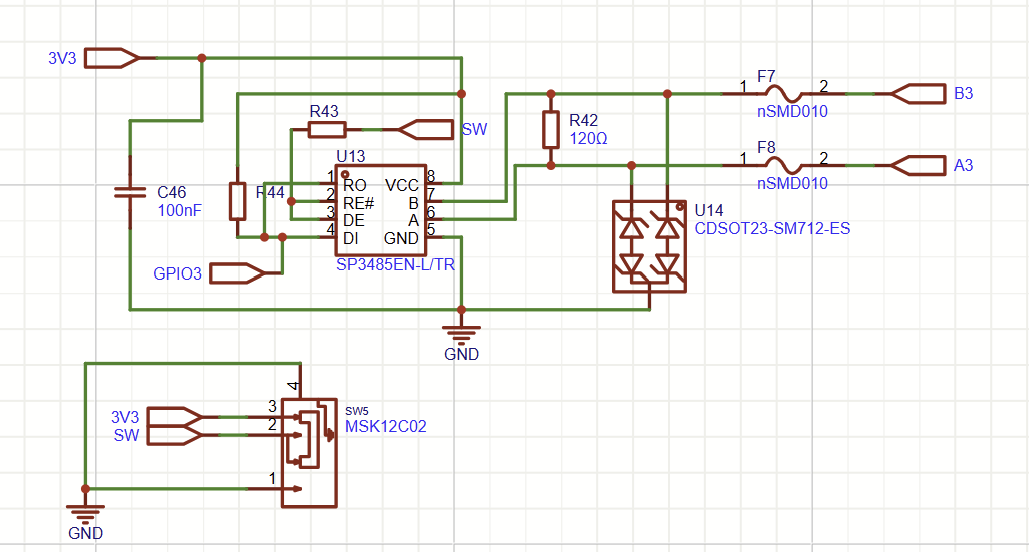Select the U13 designator label
1029x552 pixels.
coord(350,156)
